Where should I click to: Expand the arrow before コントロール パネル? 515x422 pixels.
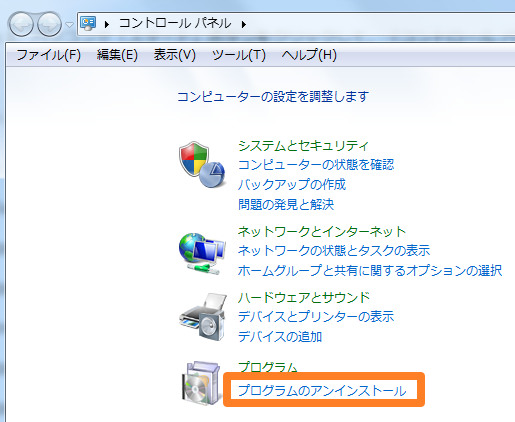[x=107, y=24]
